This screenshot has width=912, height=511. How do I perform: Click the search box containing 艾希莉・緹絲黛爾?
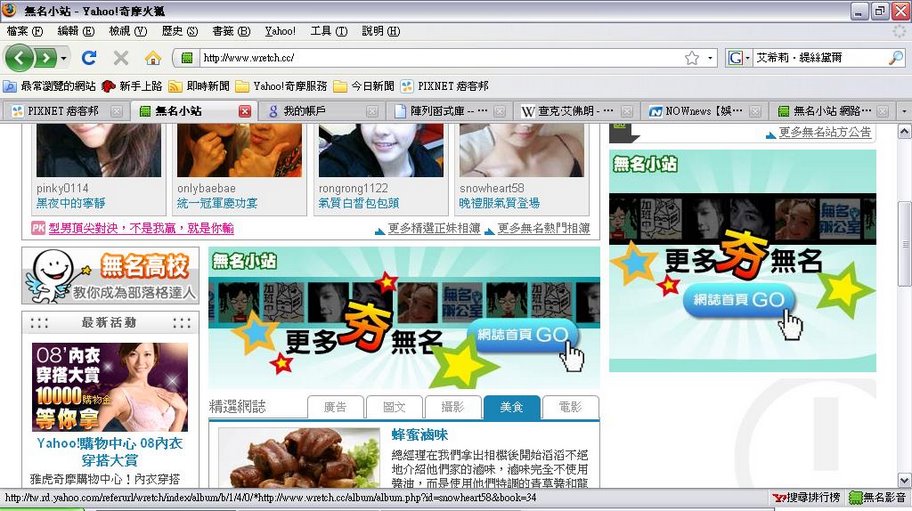[x=820, y=58]
